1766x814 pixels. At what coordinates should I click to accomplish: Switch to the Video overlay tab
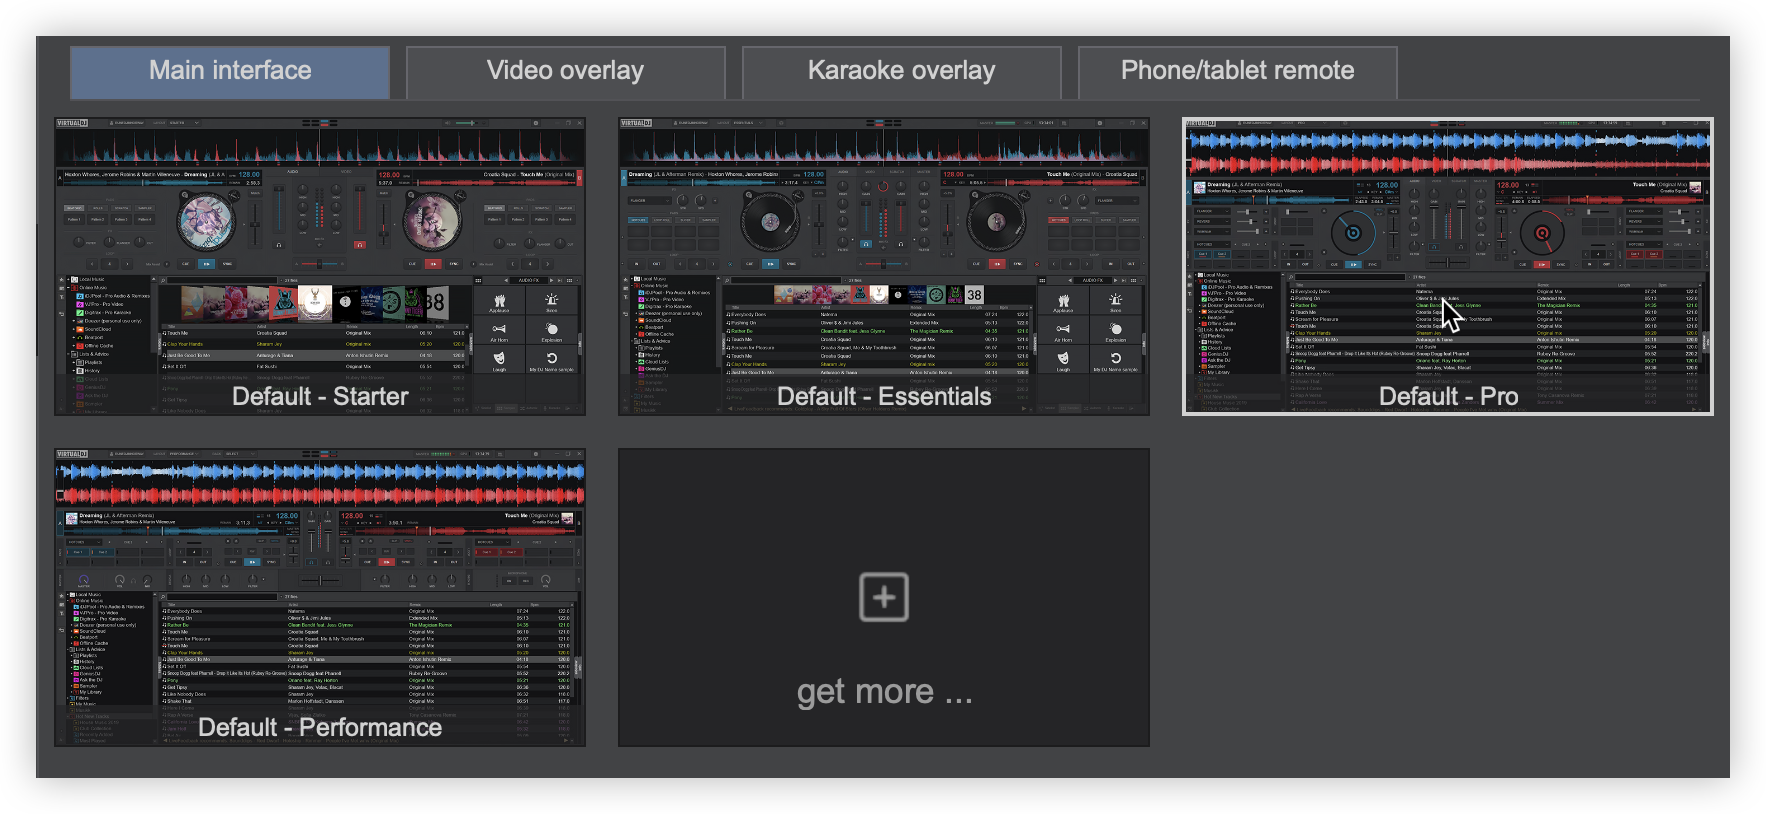coord(565,71)
